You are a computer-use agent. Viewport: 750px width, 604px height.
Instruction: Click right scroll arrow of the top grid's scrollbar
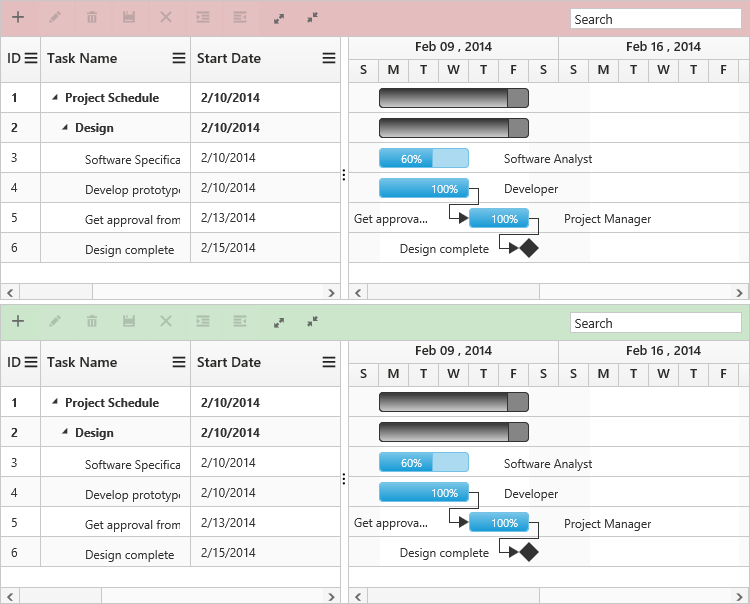click(x=333, y=292)
